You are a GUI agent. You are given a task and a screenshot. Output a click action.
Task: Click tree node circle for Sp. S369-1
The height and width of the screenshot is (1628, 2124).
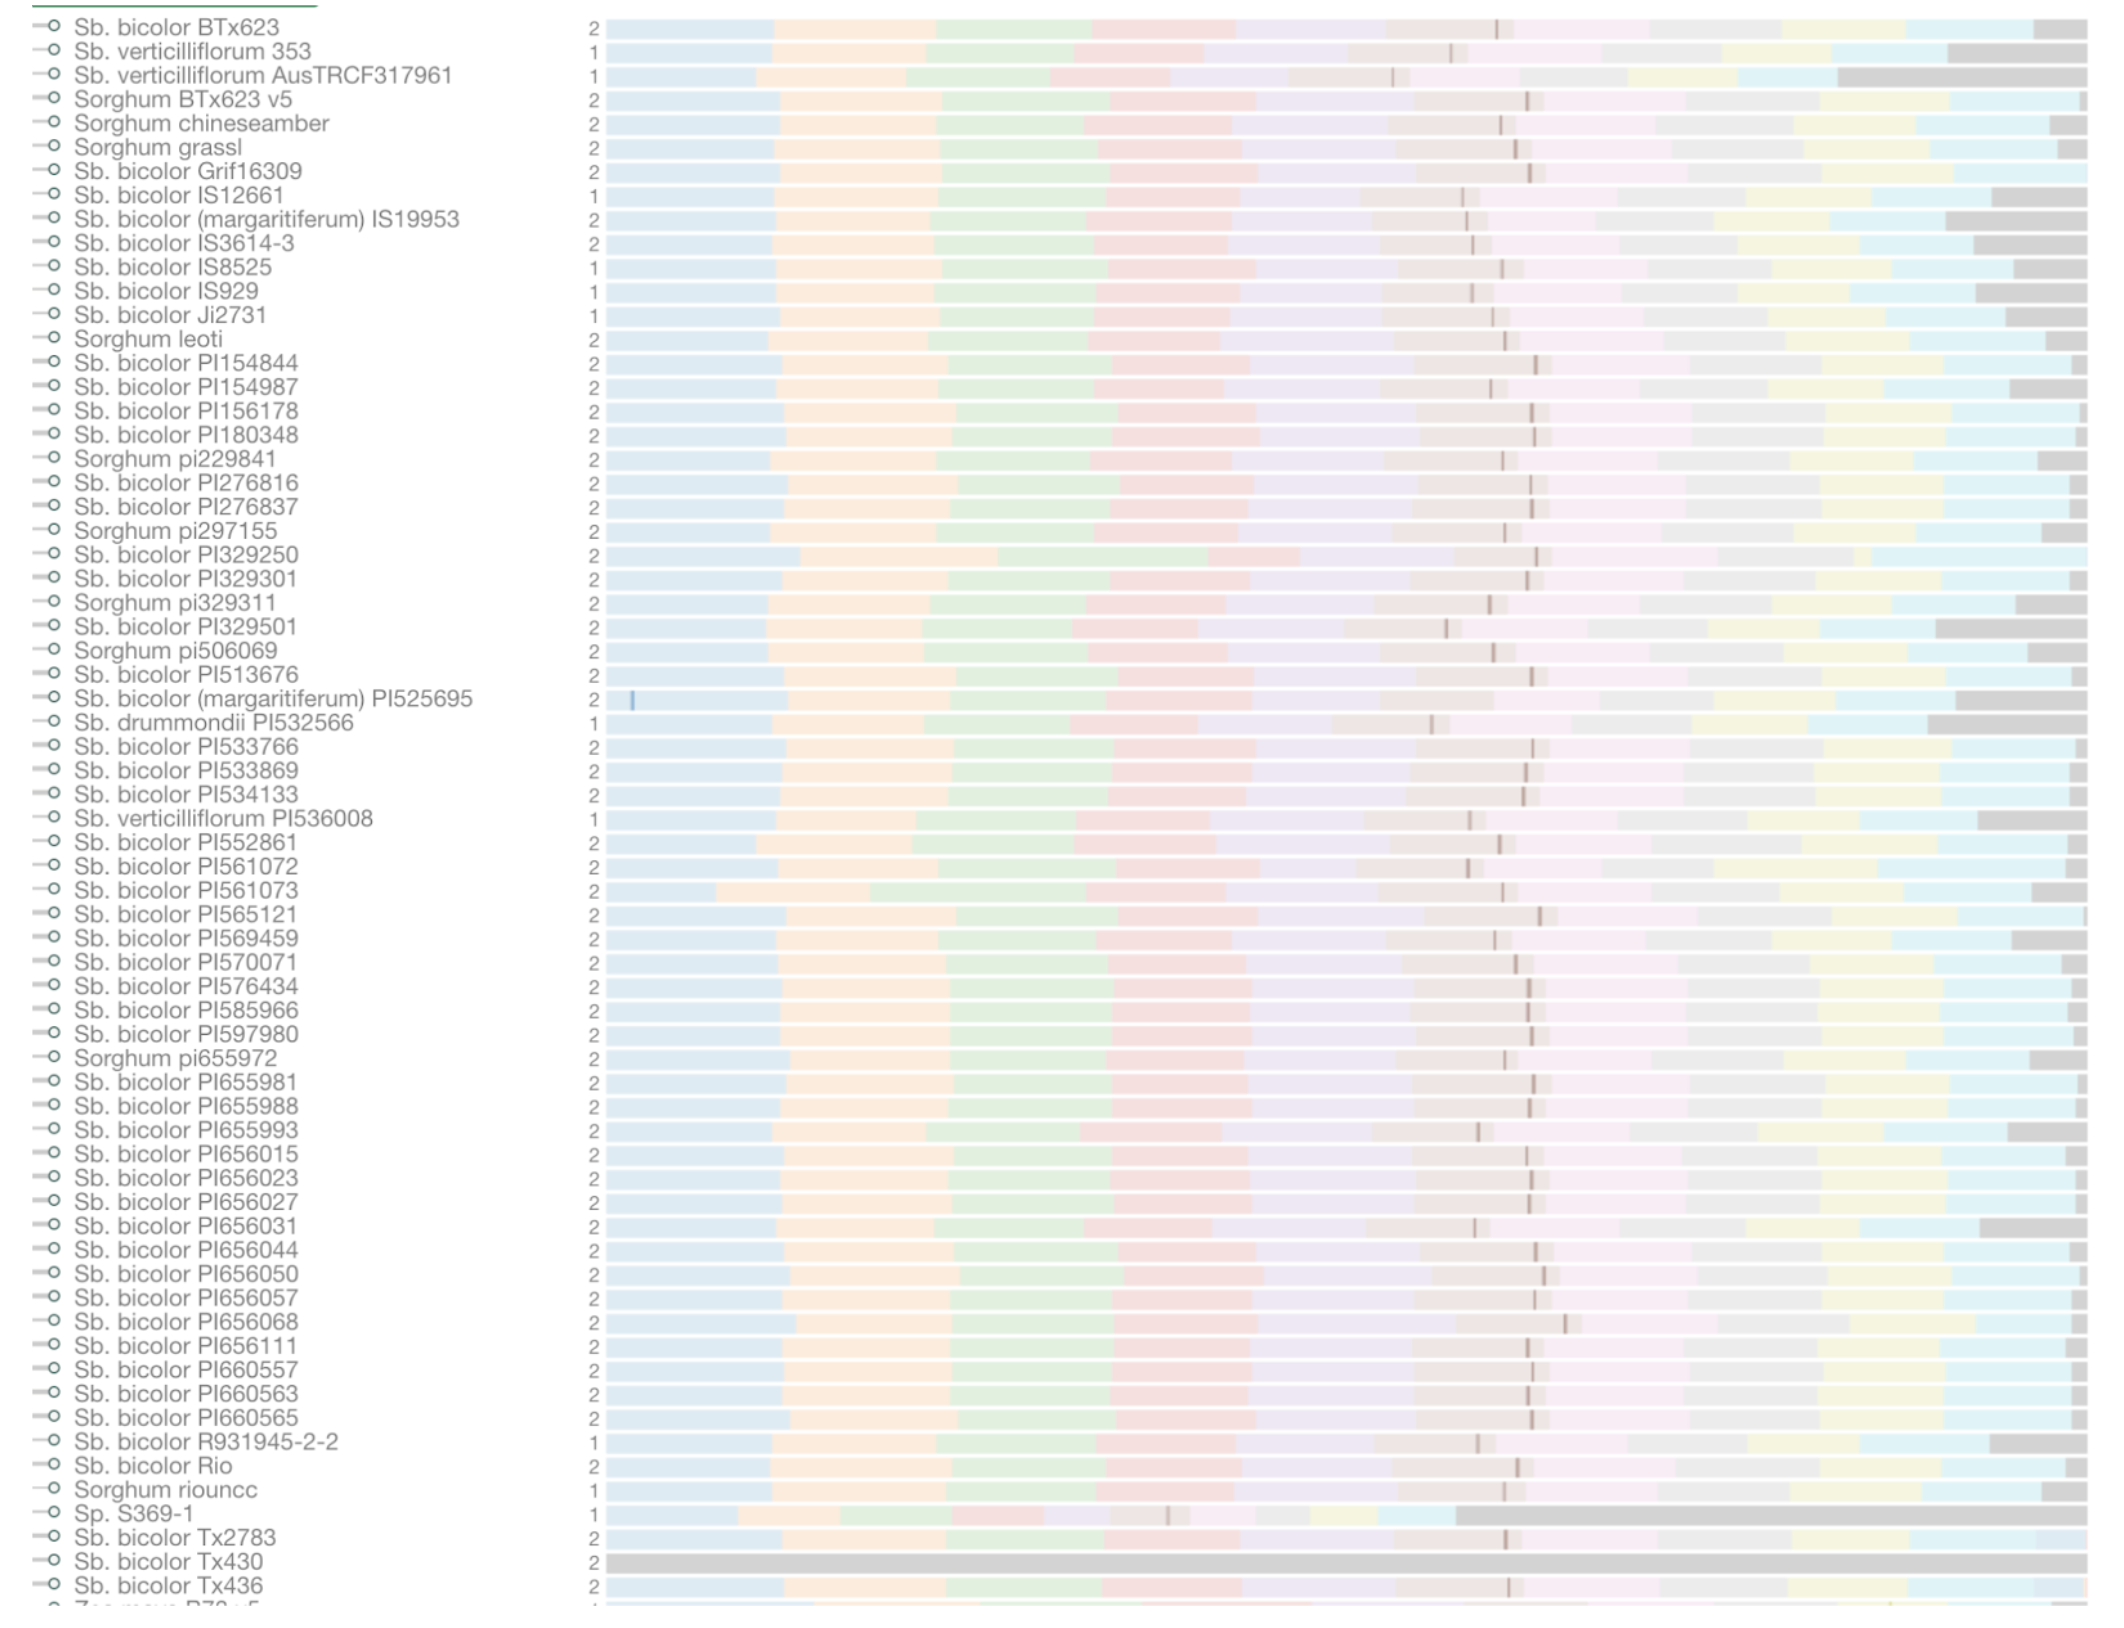coord(54,1513)
